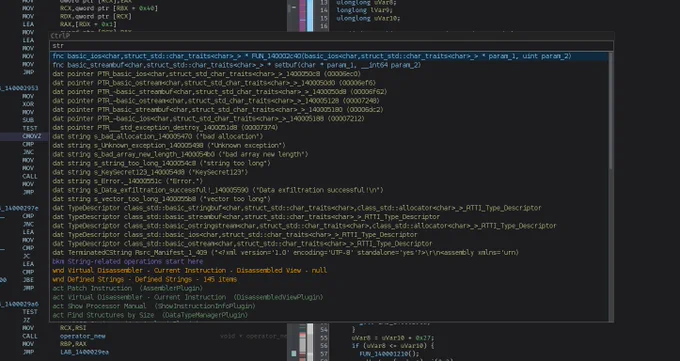Click the overview margin bar beside decompiler
The image size is (680, 361).
(x=310, y=16)
